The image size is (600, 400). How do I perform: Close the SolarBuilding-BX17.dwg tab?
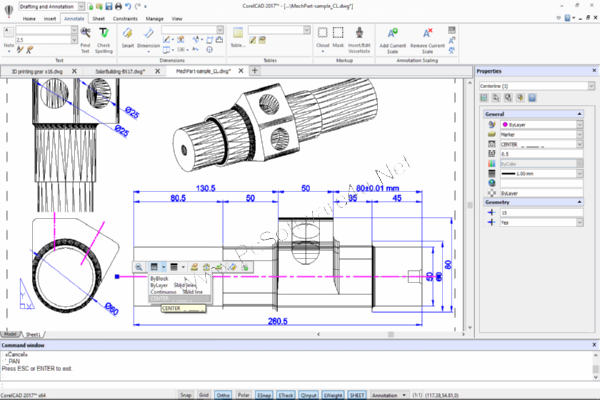pyautogui.click(x=157, y=71)
